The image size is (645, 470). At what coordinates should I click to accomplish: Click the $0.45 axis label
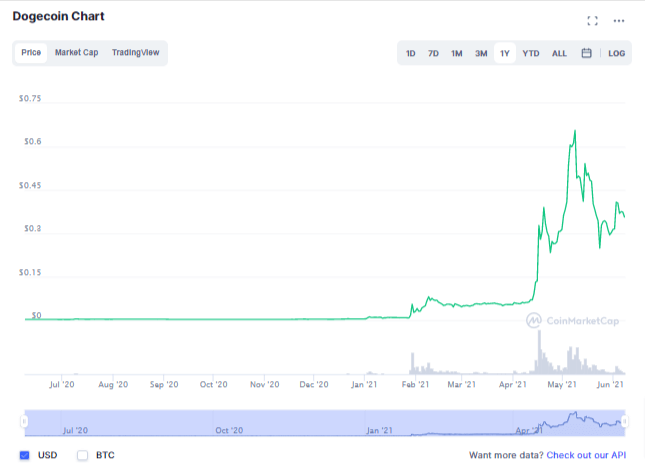click(30, 185)
